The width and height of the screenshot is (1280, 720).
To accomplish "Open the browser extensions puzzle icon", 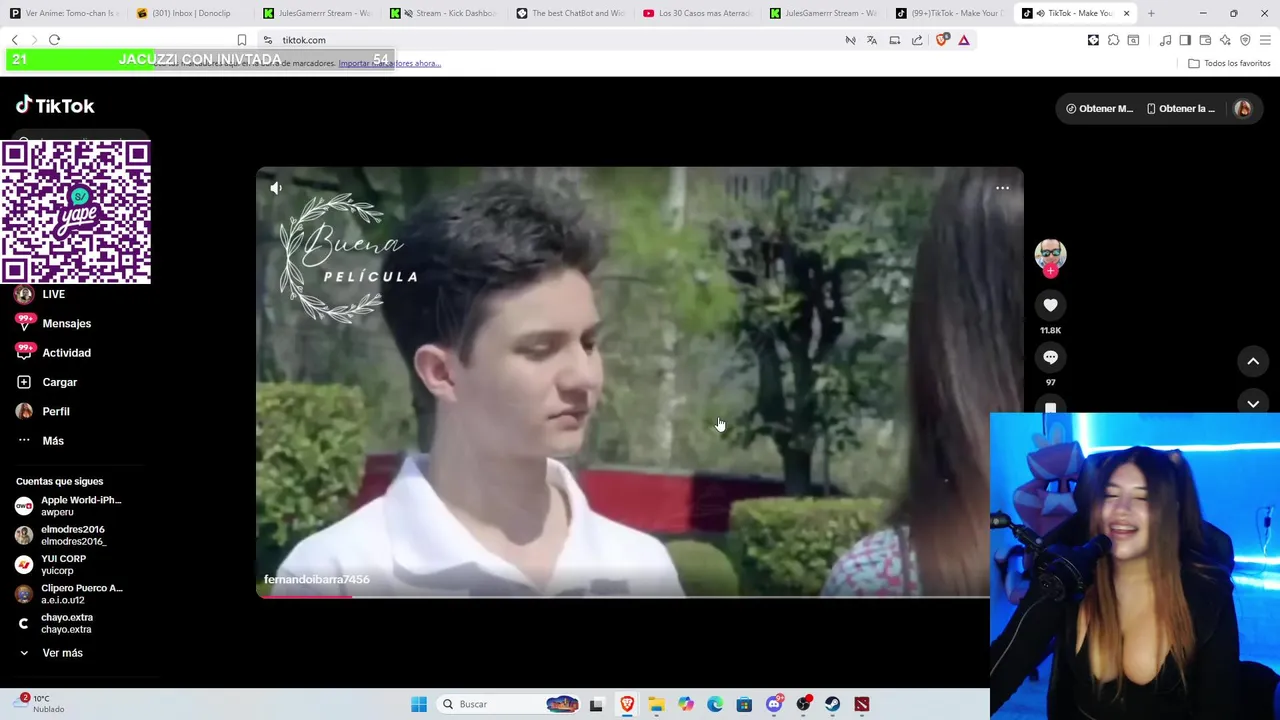I will tap(1113, 40).
